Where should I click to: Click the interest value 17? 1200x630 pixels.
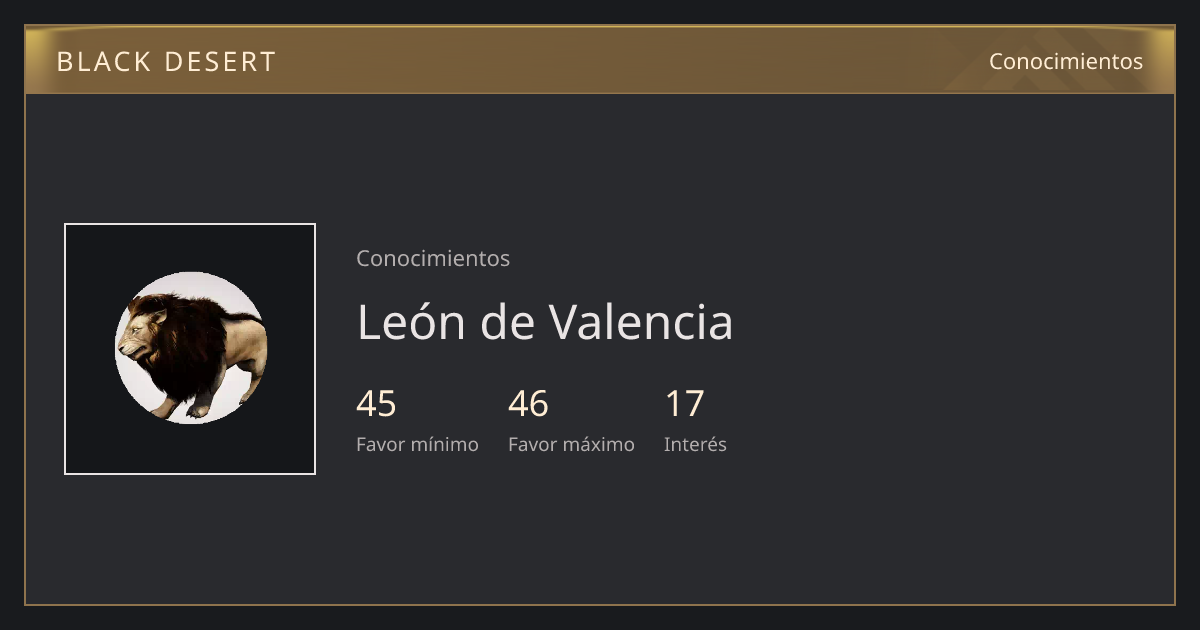685,404
